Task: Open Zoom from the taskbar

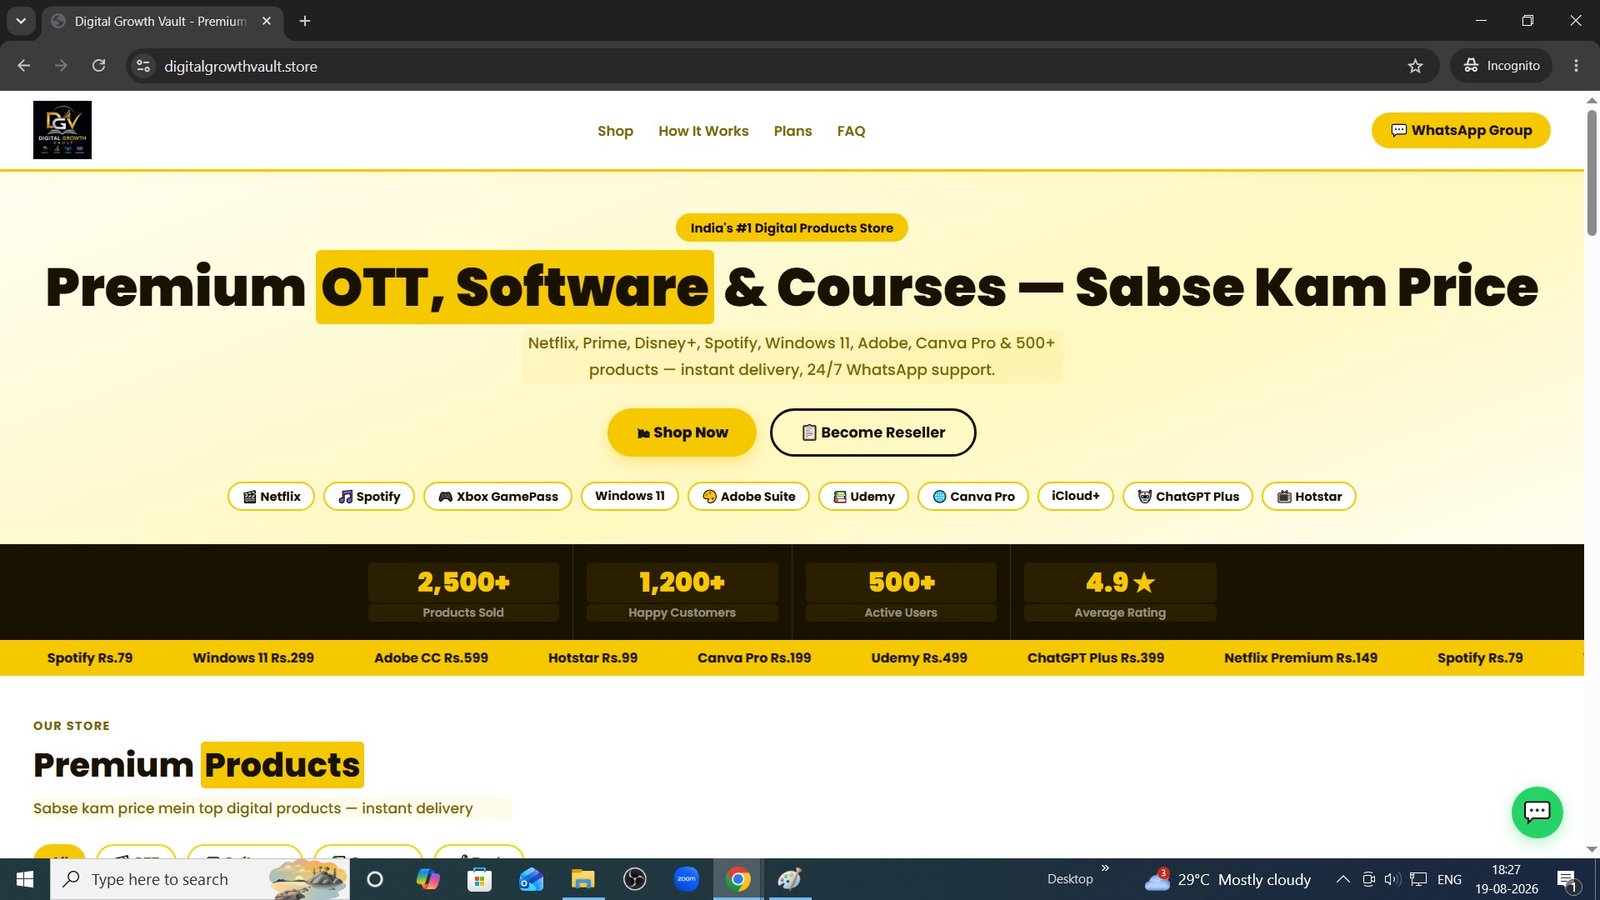Action: pyautogui.click(x=687, y=879)
